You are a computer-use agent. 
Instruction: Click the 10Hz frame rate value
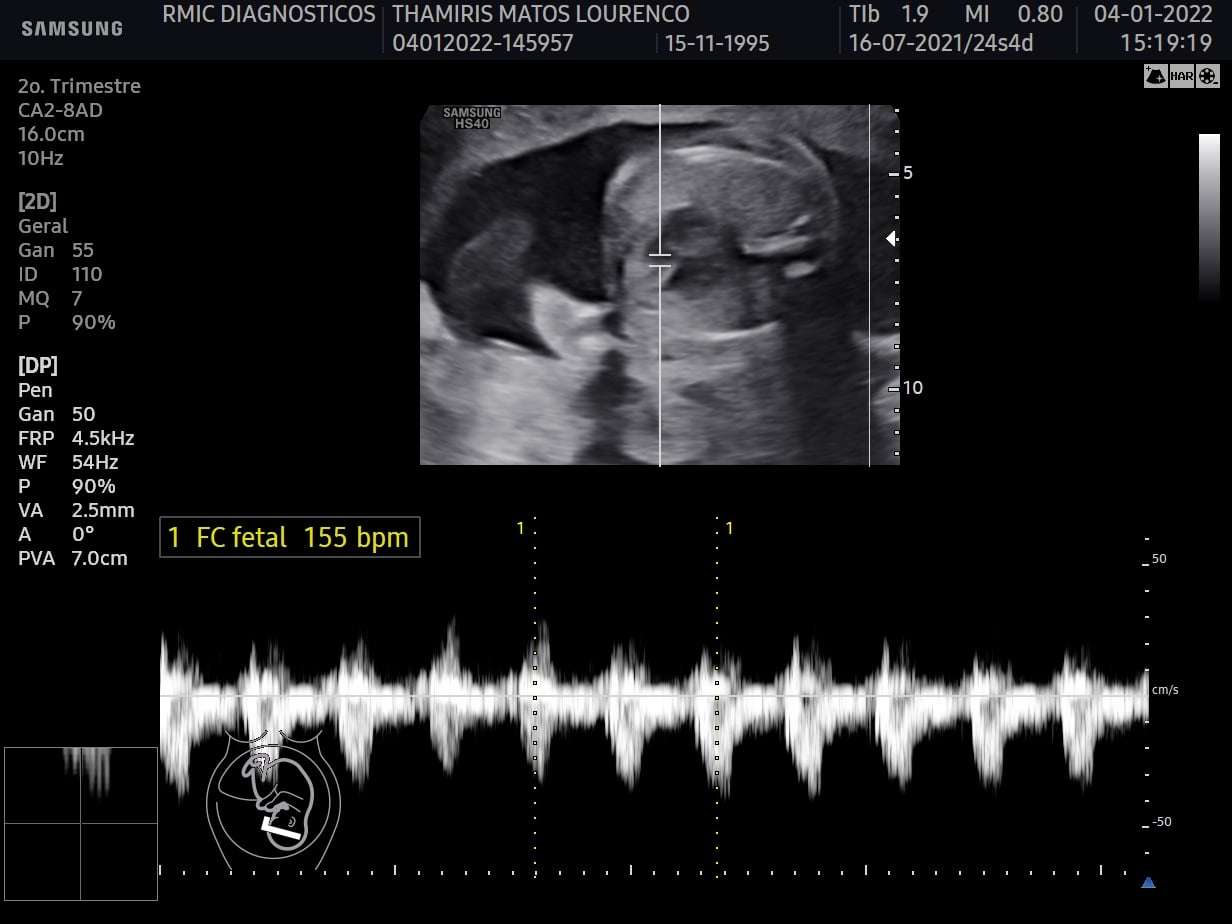pyautogui.click(x=41, y=158)
